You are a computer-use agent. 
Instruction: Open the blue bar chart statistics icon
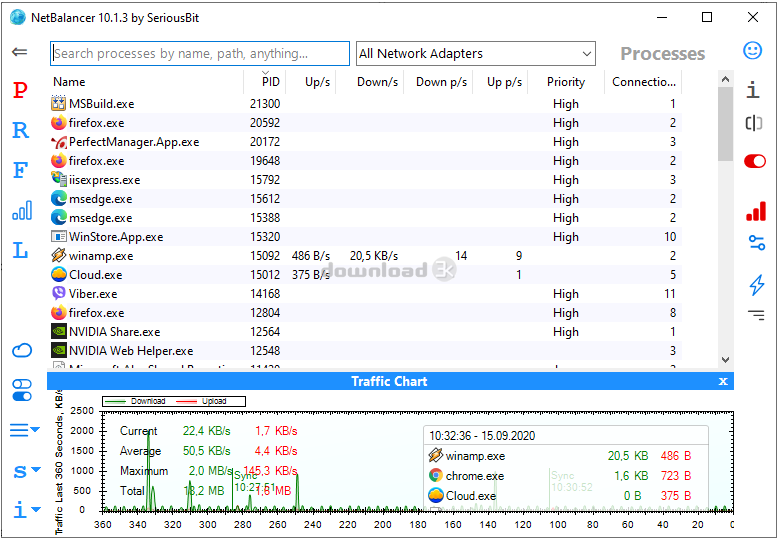click(x=21, y=211)
